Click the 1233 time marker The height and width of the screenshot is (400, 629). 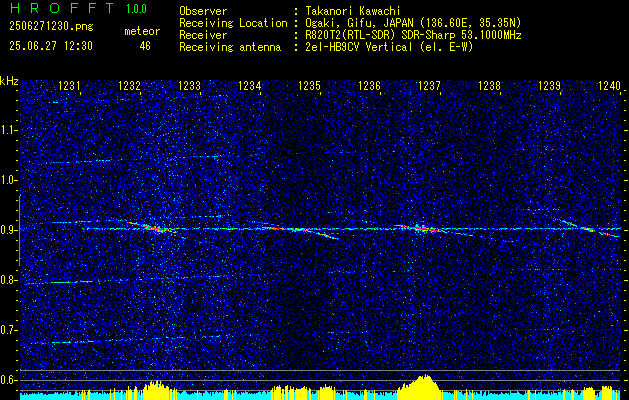point(189,85)
